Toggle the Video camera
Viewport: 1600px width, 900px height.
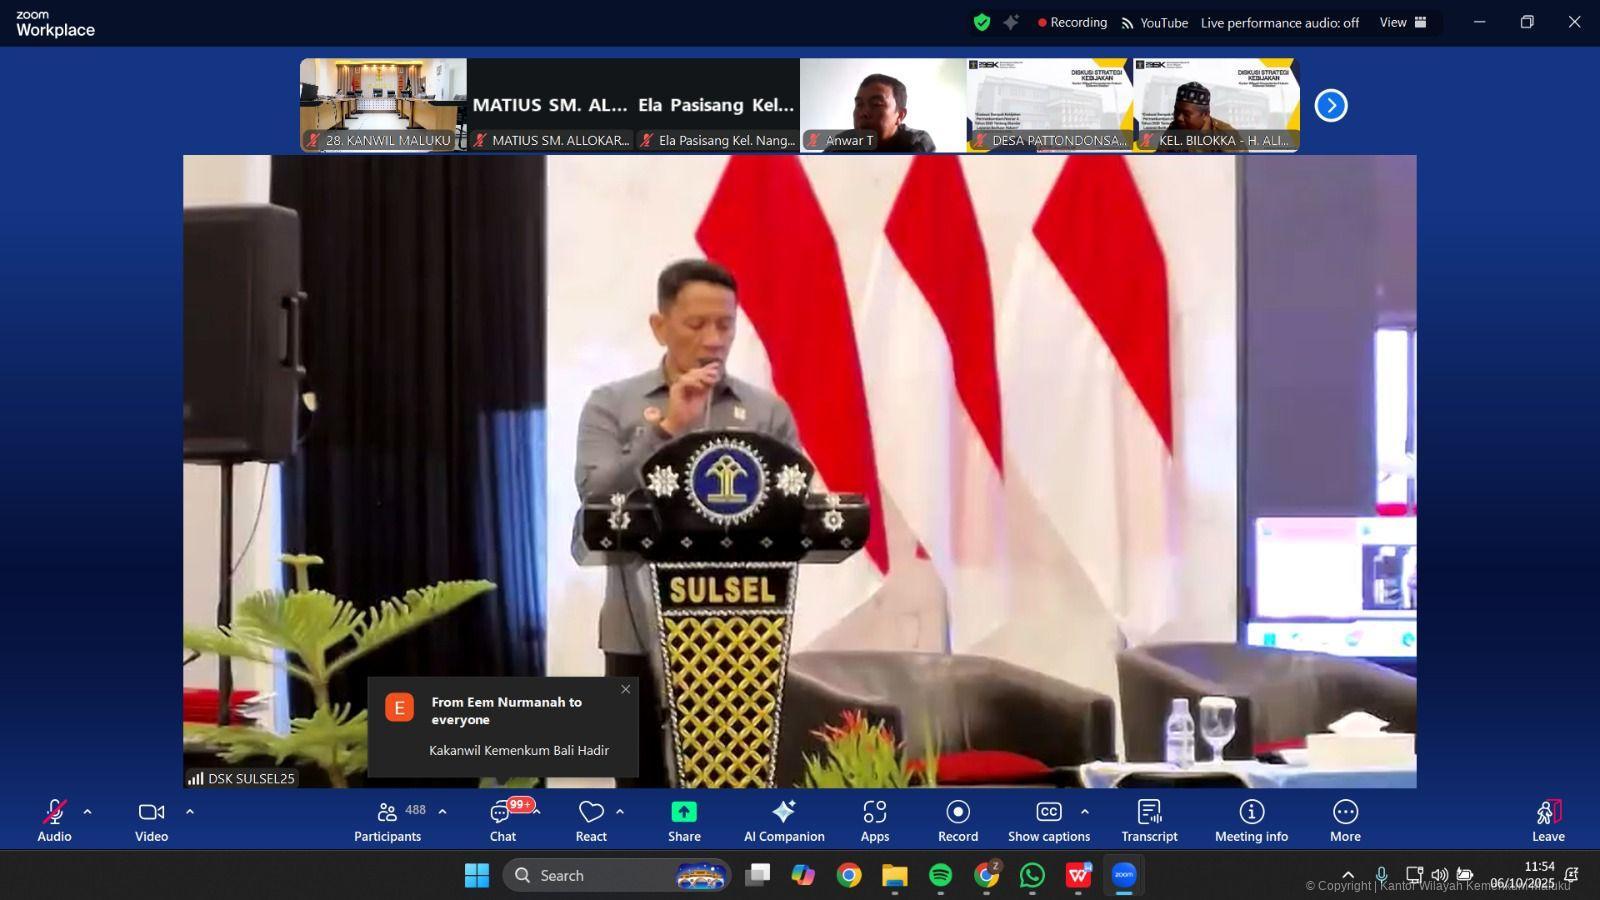click(x=151, y=820)
